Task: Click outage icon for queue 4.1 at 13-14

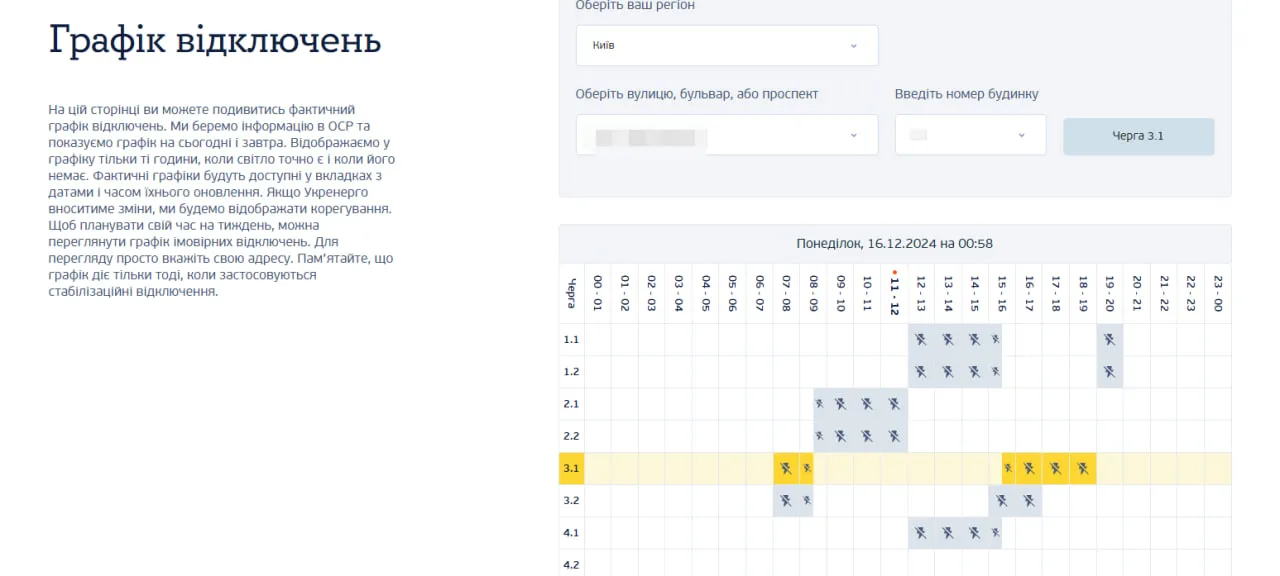Action: [948, 533]
